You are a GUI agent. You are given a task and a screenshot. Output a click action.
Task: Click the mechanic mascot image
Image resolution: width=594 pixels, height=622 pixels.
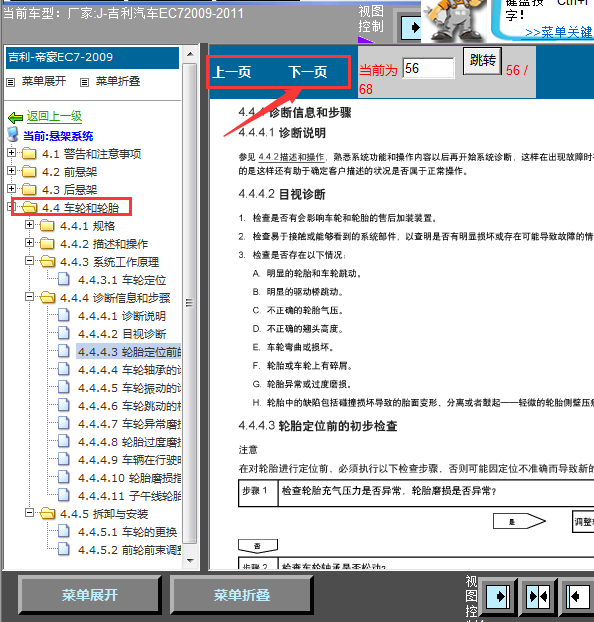pos(455,20)
